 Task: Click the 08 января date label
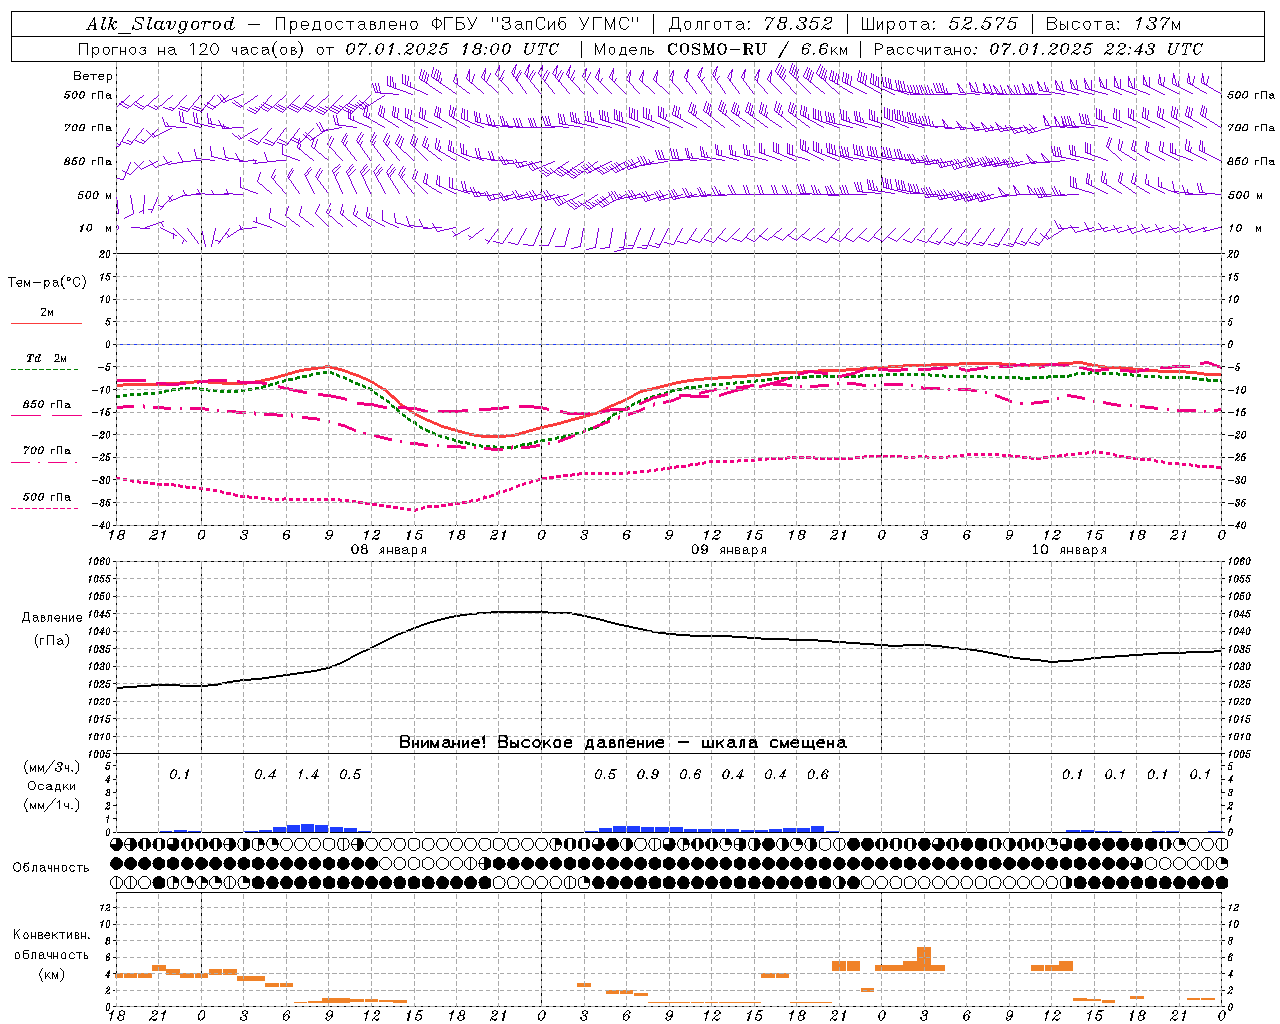[388, 550]
